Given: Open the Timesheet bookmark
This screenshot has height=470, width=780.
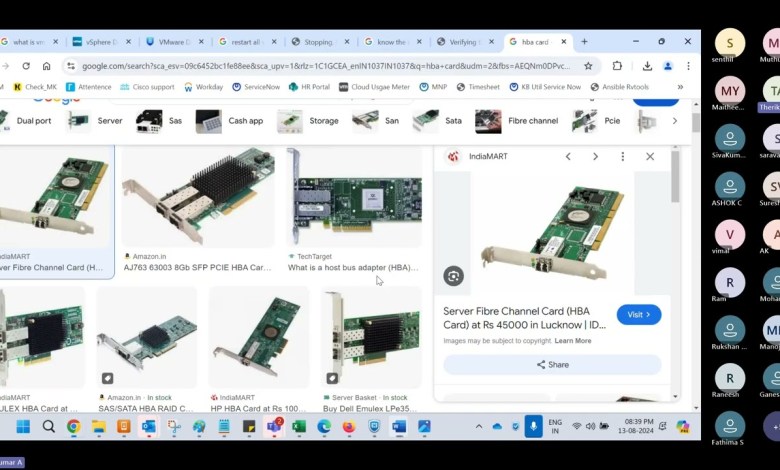Looking at the screenshot, I should coord(478,87).
